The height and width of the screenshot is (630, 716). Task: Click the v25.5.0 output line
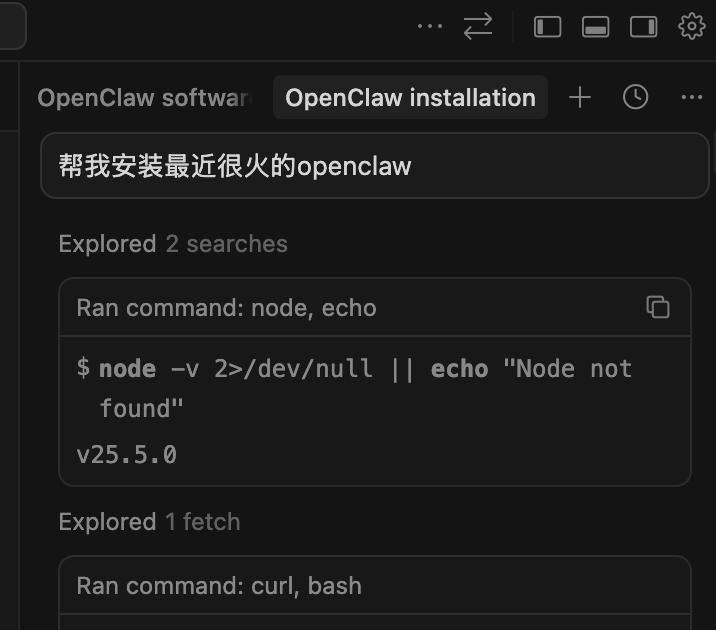(x=127, y=455)
